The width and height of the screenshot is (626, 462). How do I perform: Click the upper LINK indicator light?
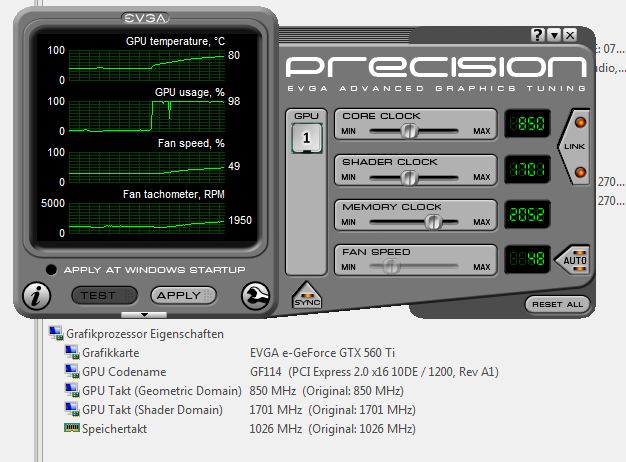[580, 123]
